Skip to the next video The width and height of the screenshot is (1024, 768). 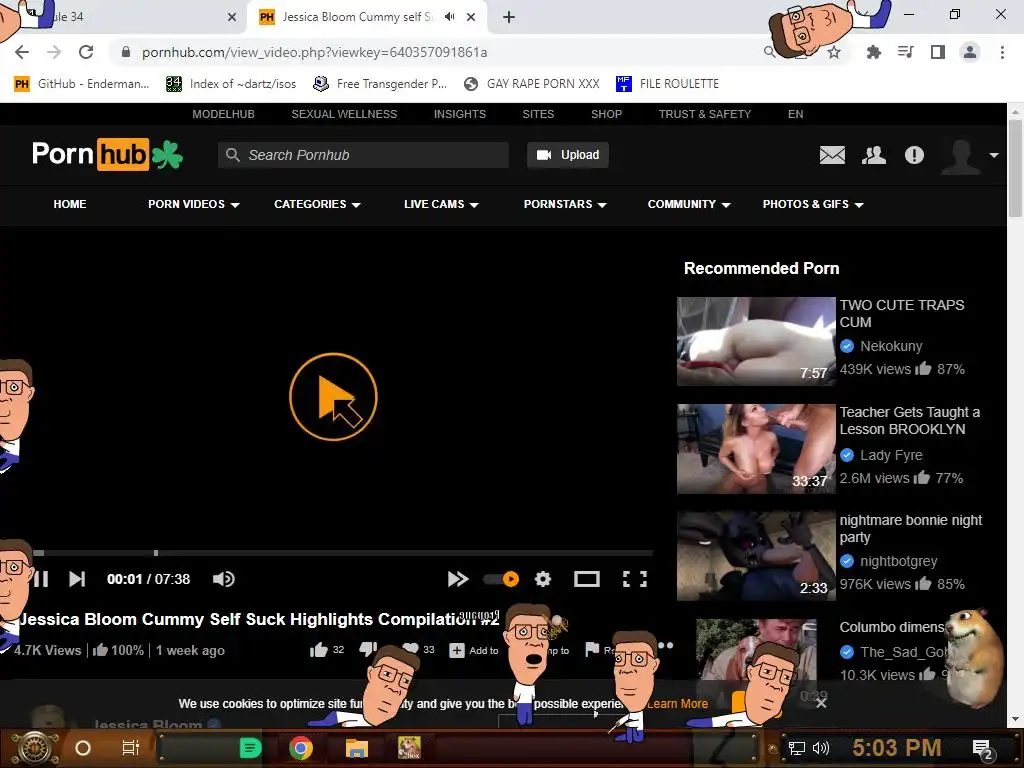(77, 579)
